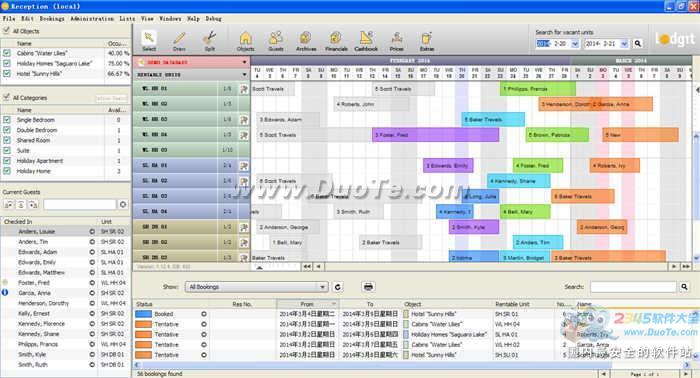Open Financials from the toolbar
Image resolution: width=700 pixels, height=378 pixels.
(x=336, y=41)
